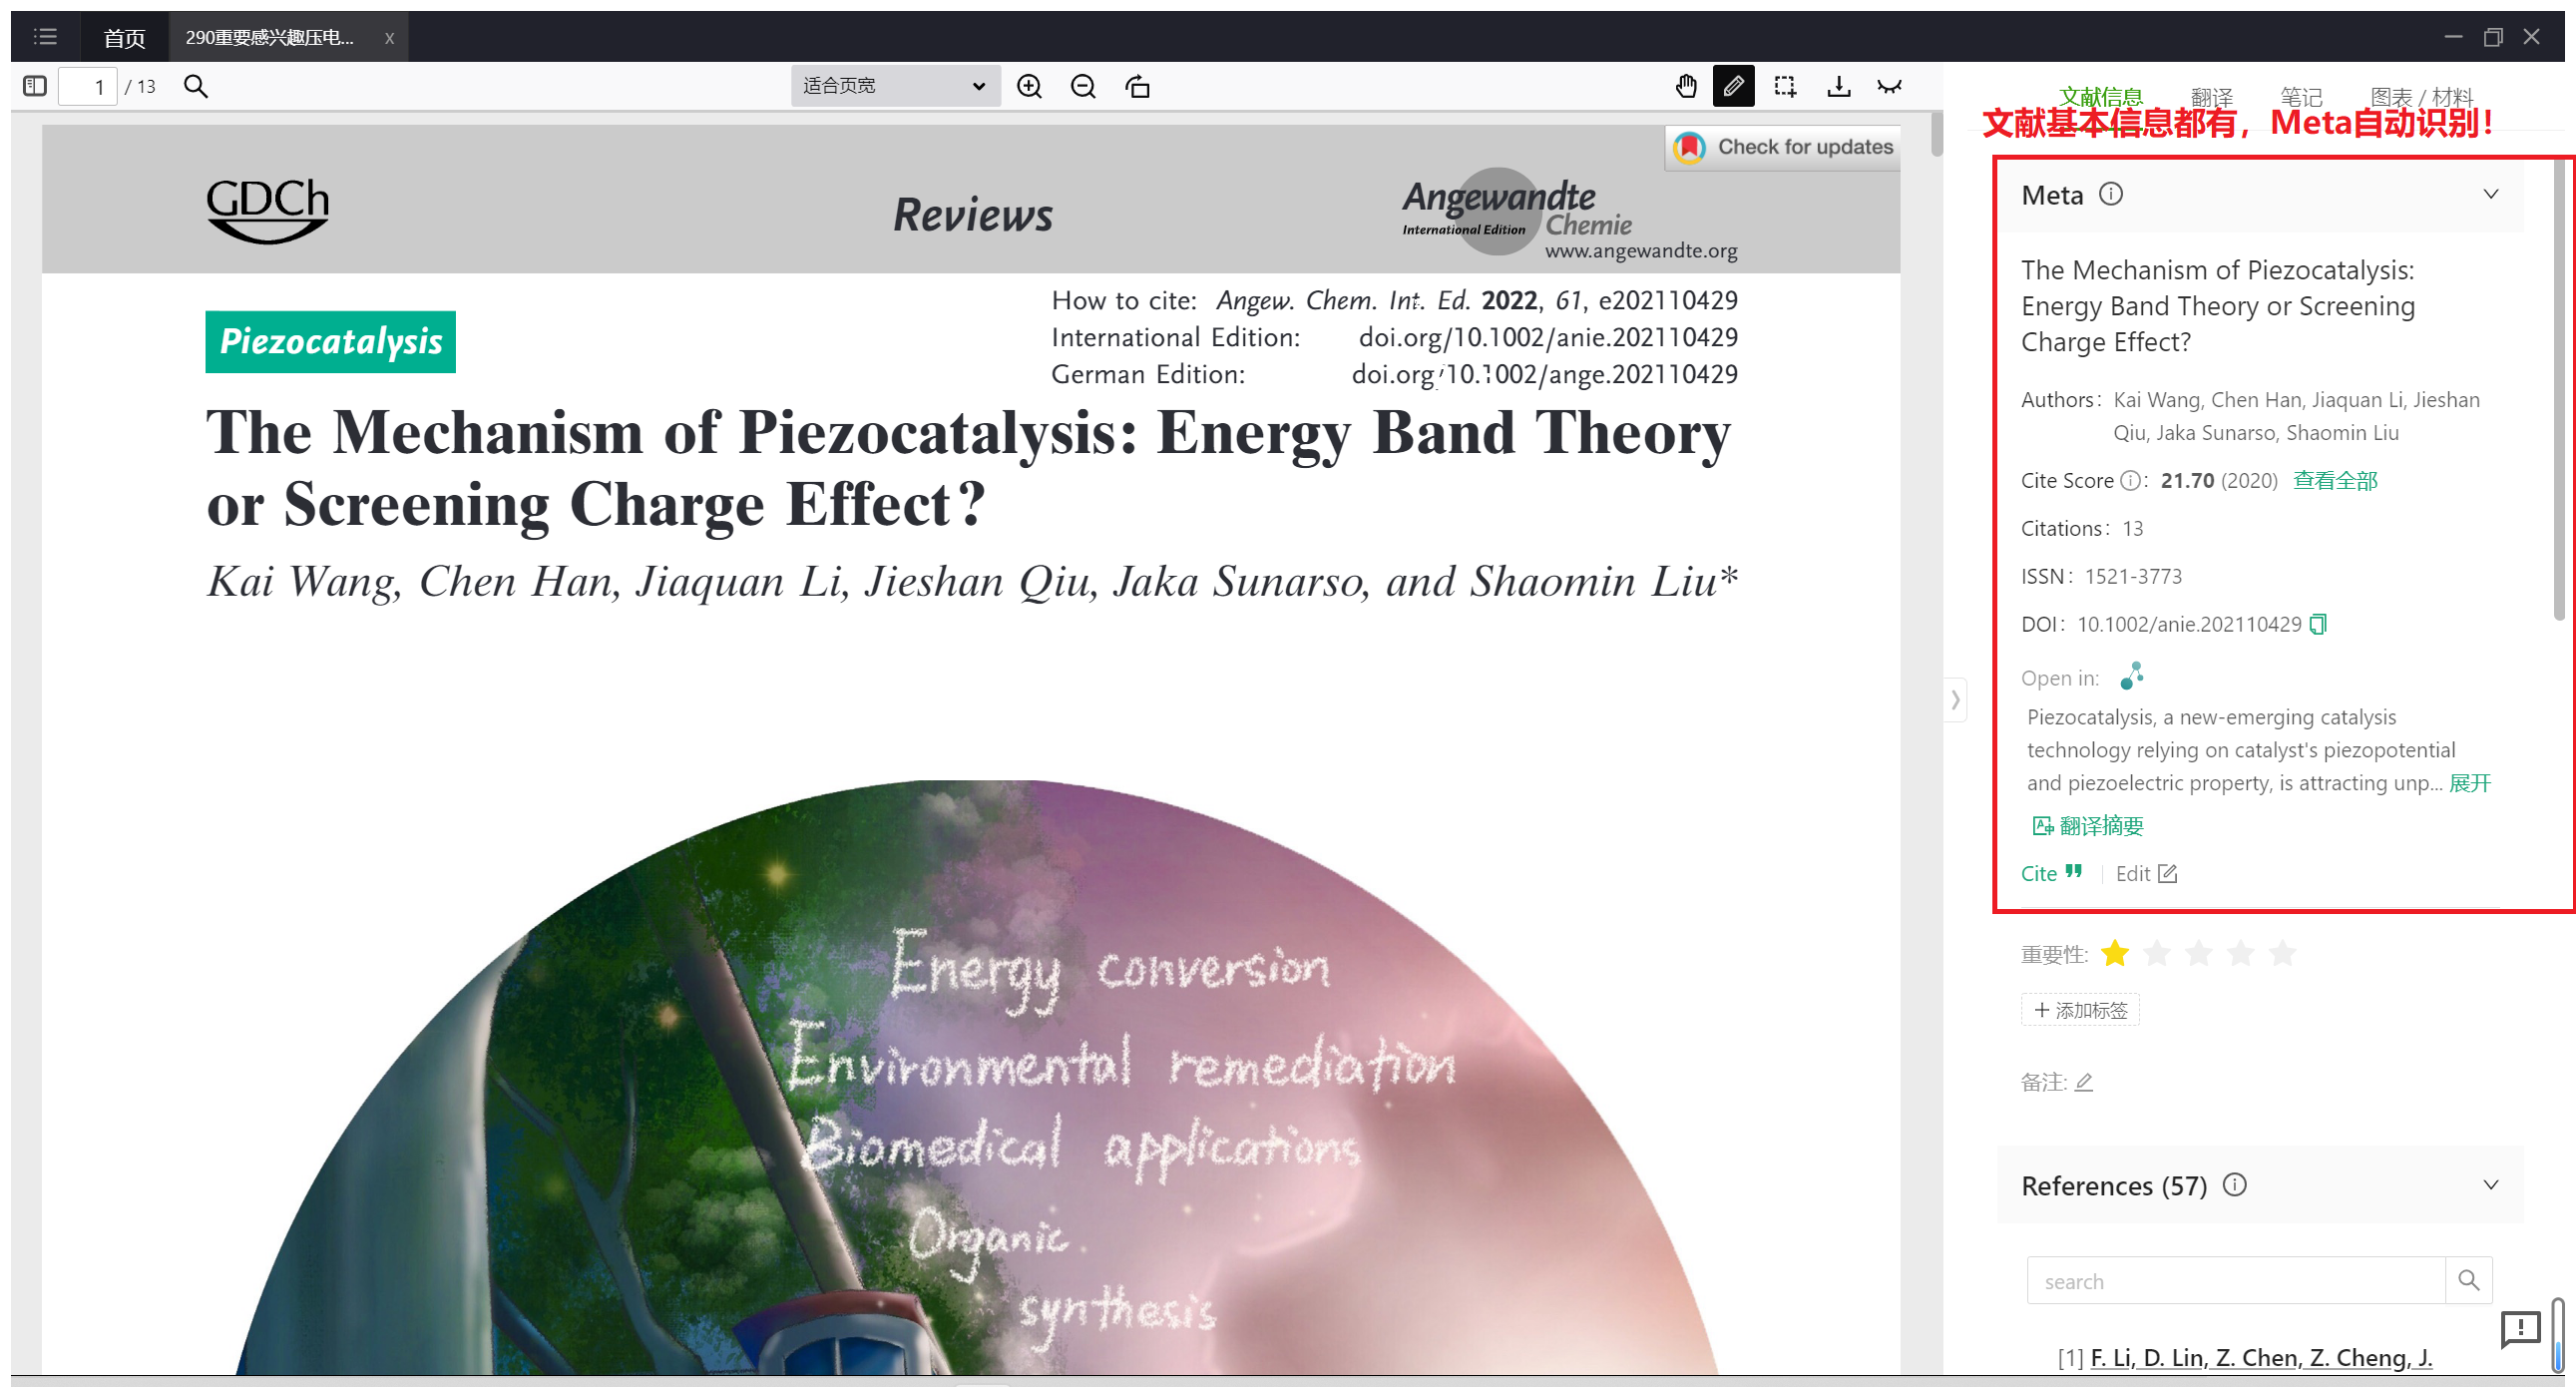
Task: Show Cite Score info icon
Action: tap(2130, 481)
